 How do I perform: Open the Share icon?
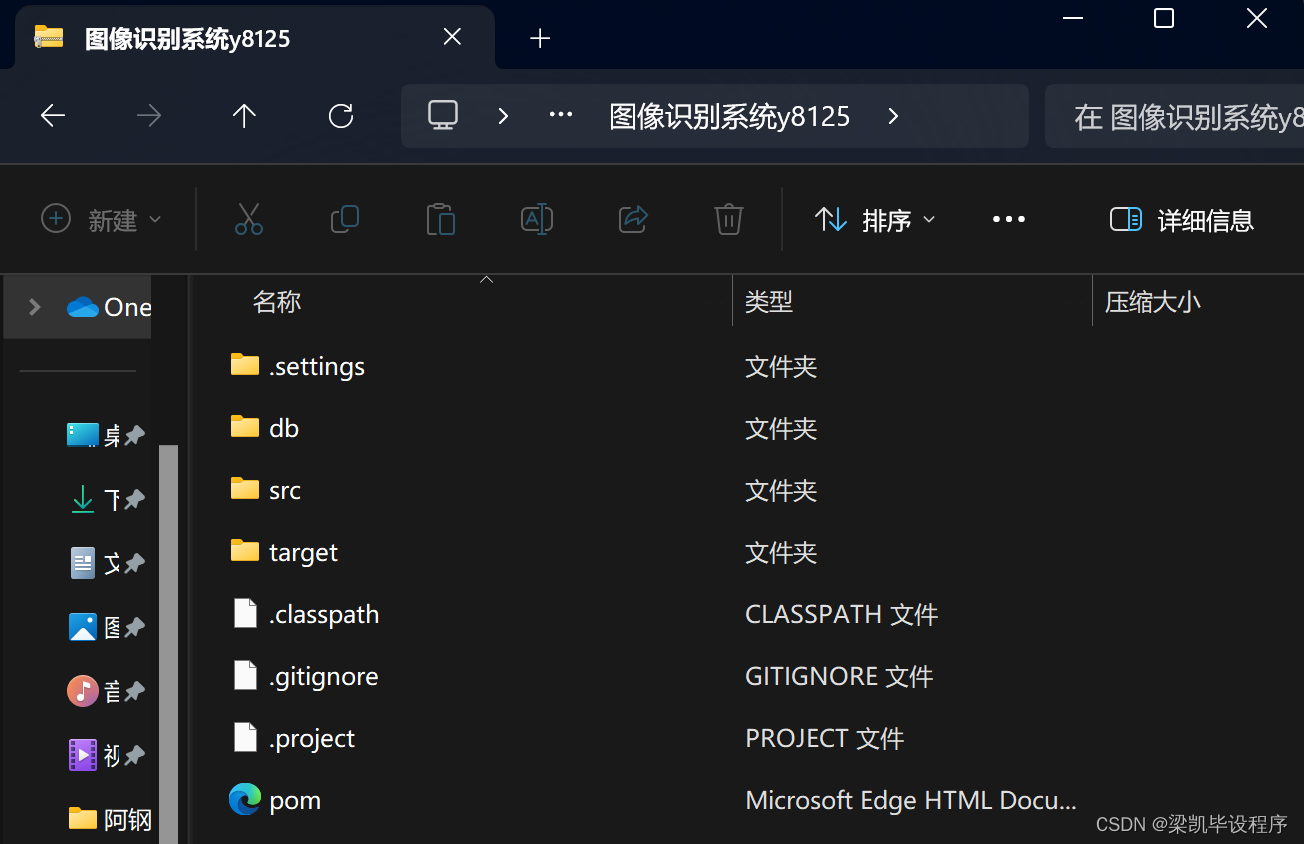coord(632,219)
